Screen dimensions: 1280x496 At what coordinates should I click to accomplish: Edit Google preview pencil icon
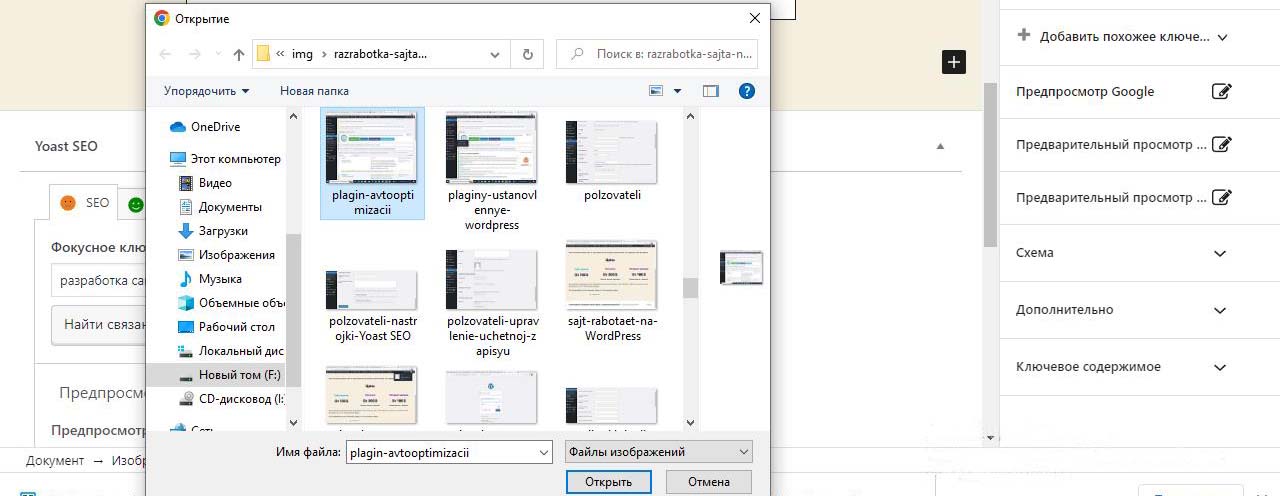[1221, 92]
